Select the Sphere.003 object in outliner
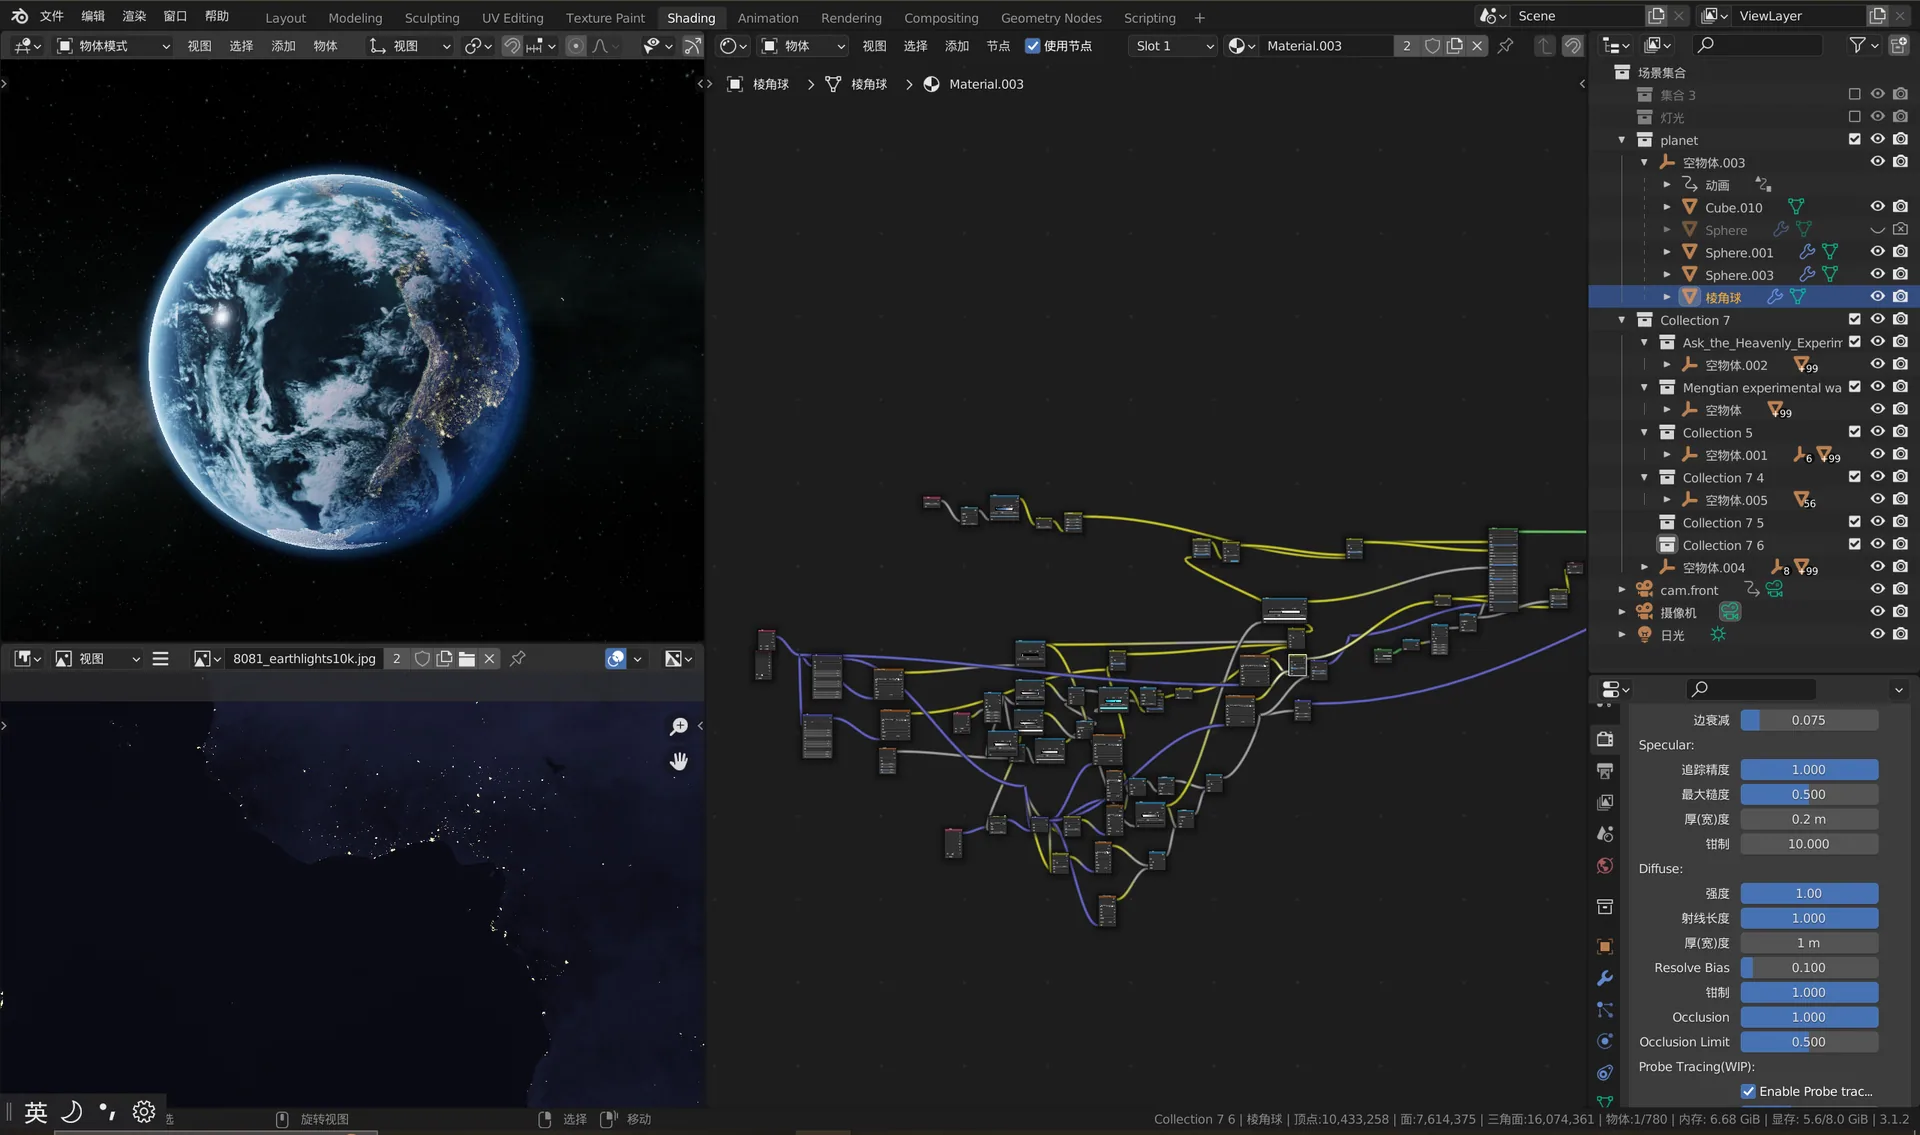The width and height of the screenshot is (1920, 1135). pos(1739,275)
